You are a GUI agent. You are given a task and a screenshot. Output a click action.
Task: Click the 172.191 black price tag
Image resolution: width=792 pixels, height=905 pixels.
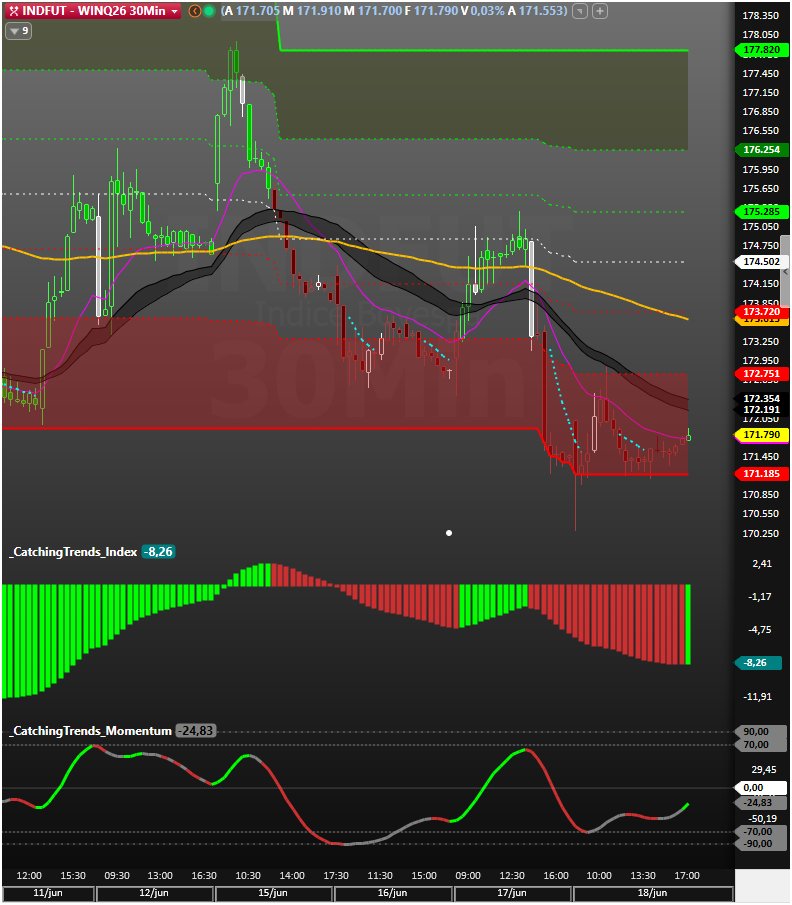click(761, 409)
